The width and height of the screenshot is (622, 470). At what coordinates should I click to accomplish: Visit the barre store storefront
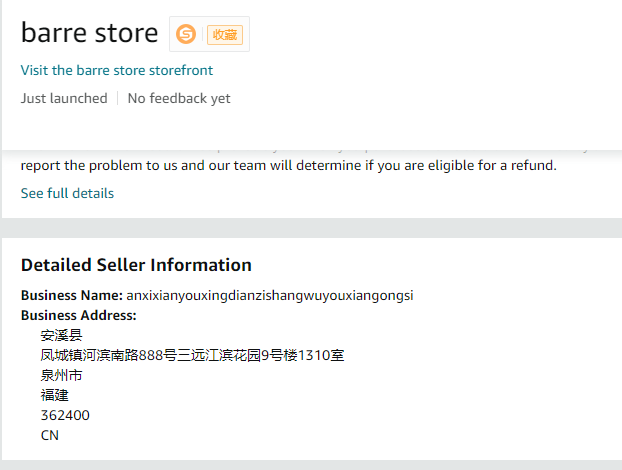click(x=117, y=70)
